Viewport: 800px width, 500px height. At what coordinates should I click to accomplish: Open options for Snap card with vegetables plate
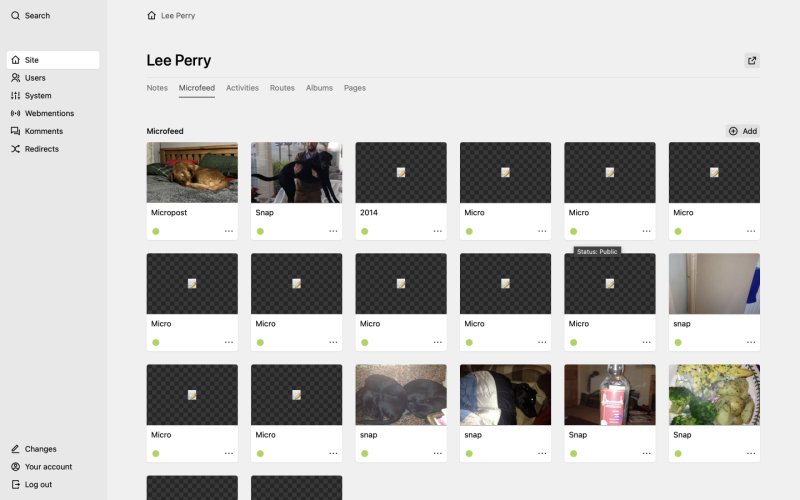tap(751, 454)
